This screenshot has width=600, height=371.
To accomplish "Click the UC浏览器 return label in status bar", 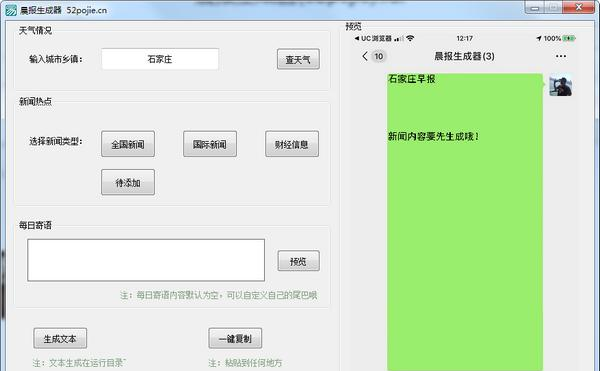I will [373, 38].
